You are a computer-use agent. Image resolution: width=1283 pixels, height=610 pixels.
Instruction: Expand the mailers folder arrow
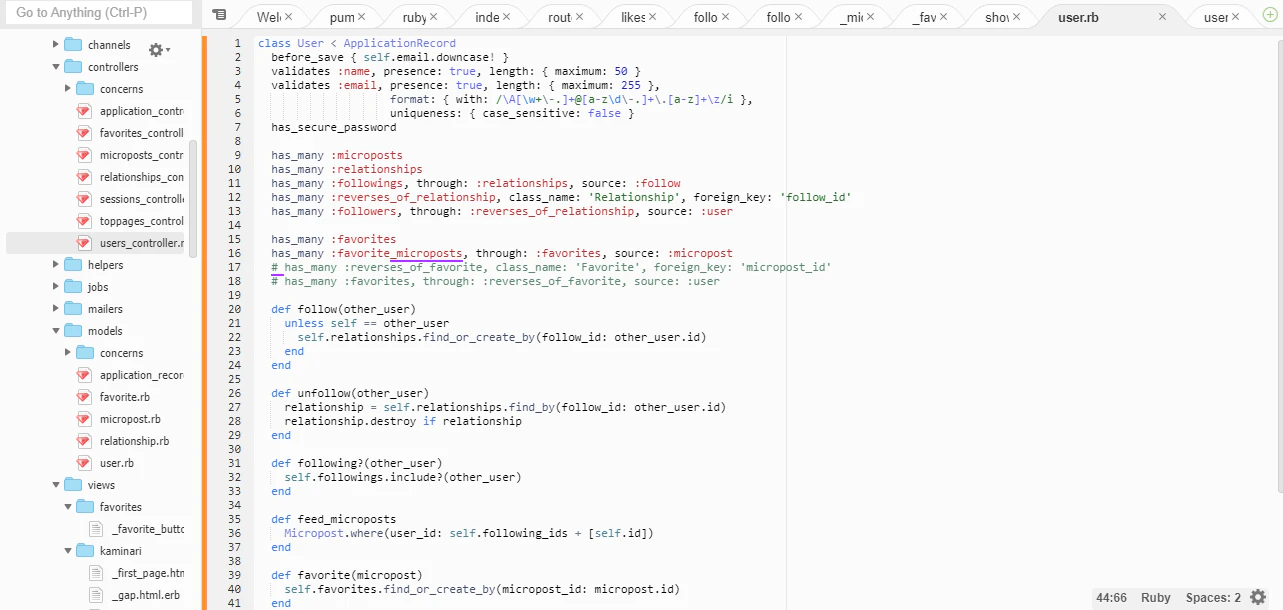click(55, 309)
